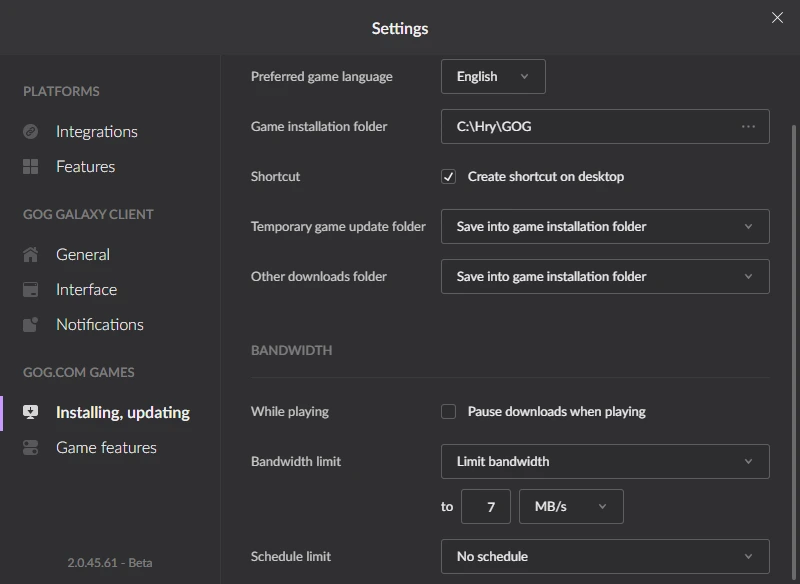
Task: Click the Features grid icon
Action: (31, 167)
